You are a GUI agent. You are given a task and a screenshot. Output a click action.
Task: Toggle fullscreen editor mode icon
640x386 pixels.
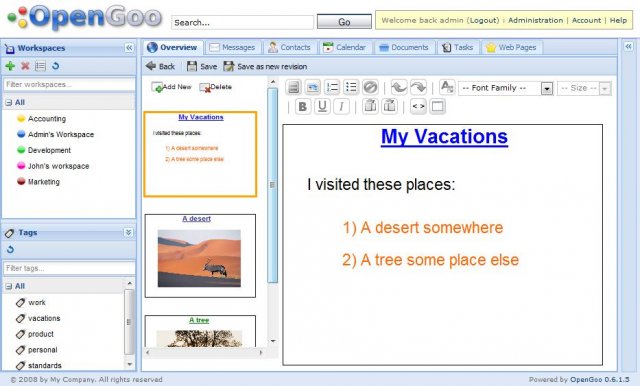click(x=437, y=106)
